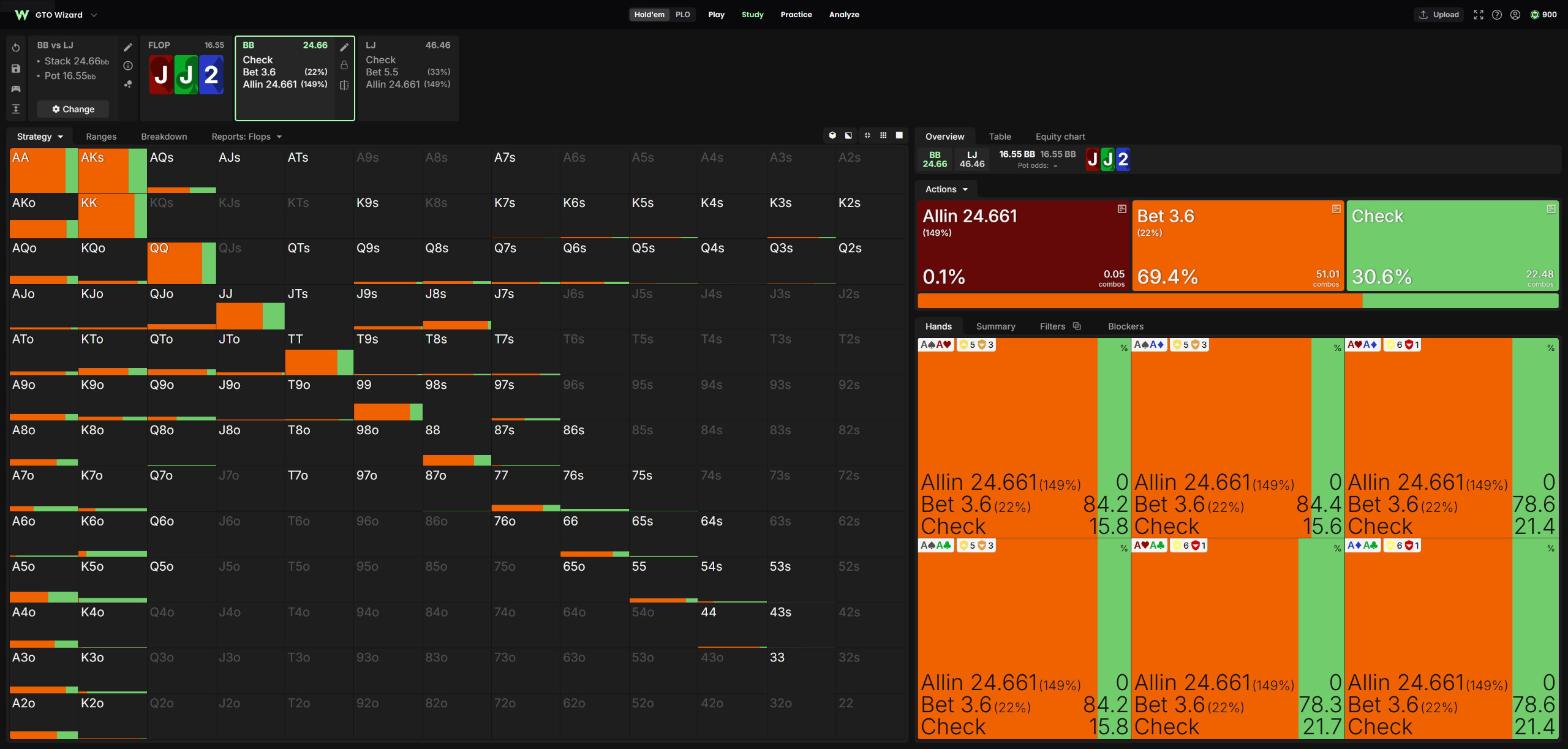Switch to Hold'em game mode

click(x=649, y=15)
